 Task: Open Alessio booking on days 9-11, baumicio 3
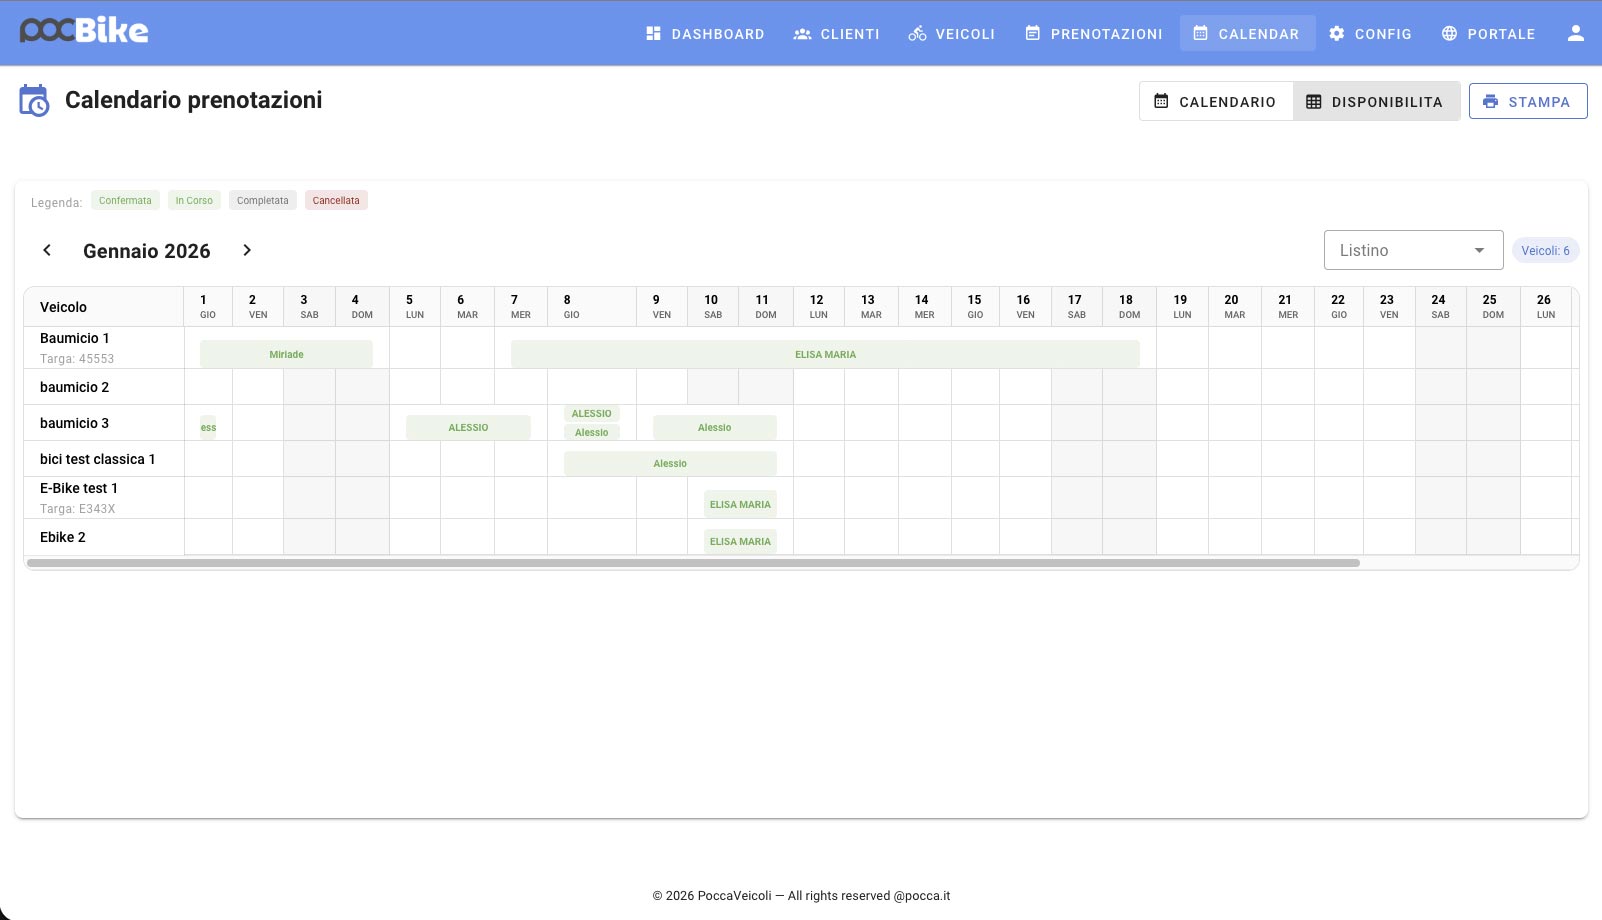(x=714, y=427)
